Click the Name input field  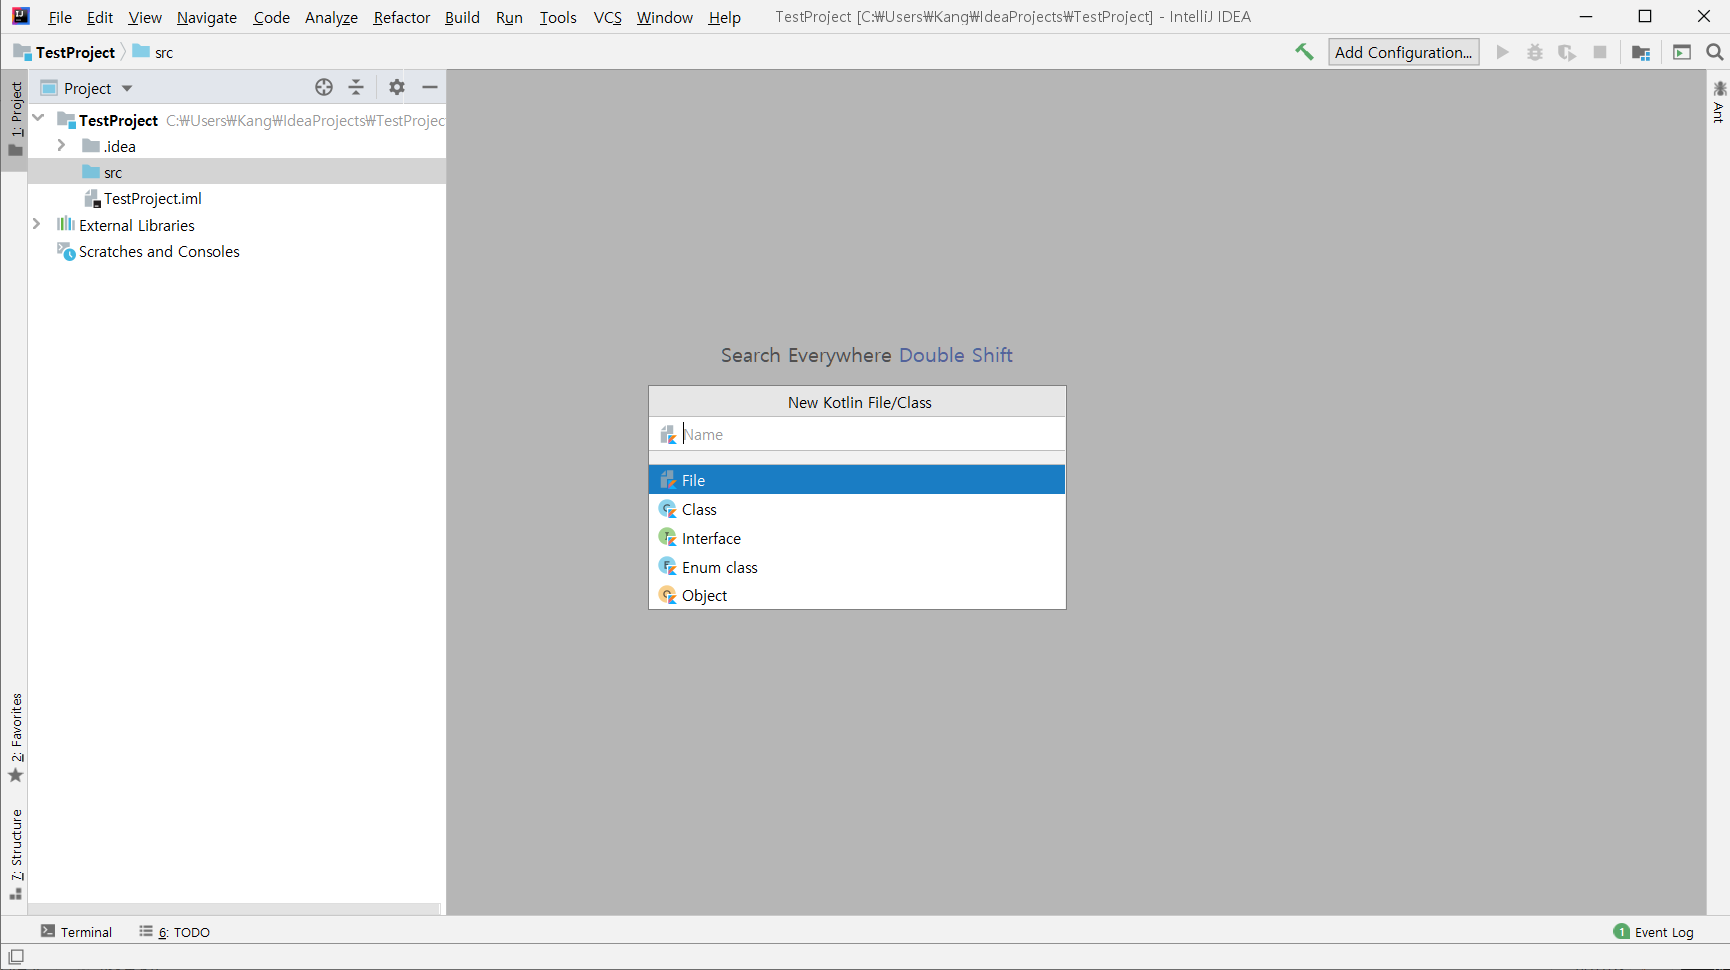point(857,434)
